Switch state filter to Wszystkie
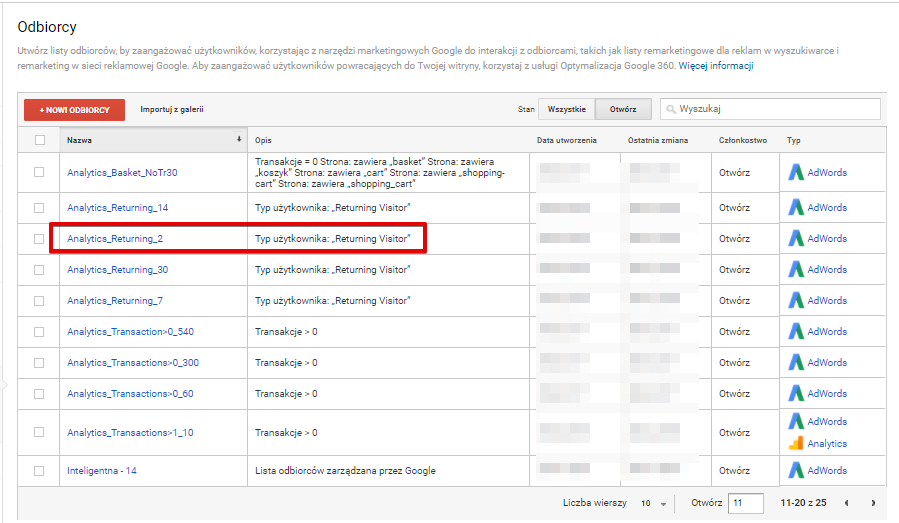The width and height of the screenshot is (899, 523). click(x=566, y=109)
